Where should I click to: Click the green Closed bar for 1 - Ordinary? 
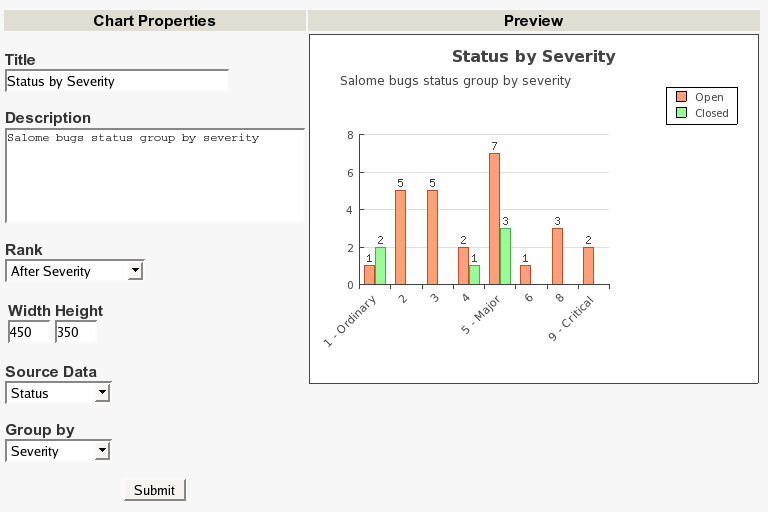(380, 266)
